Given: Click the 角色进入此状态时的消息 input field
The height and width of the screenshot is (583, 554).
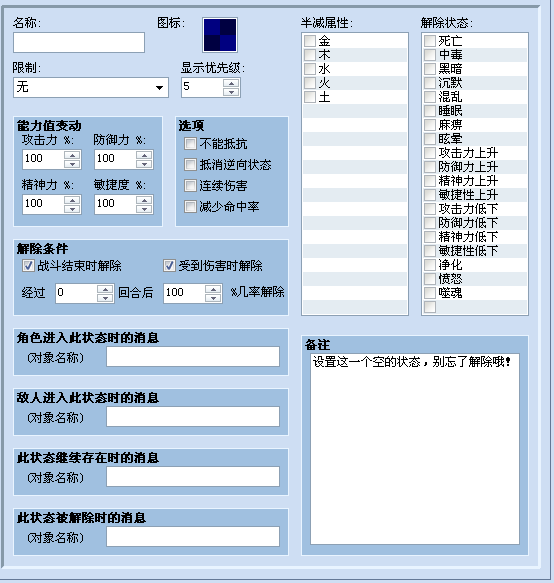Looking at the screenshot, I should coord(193,357).
